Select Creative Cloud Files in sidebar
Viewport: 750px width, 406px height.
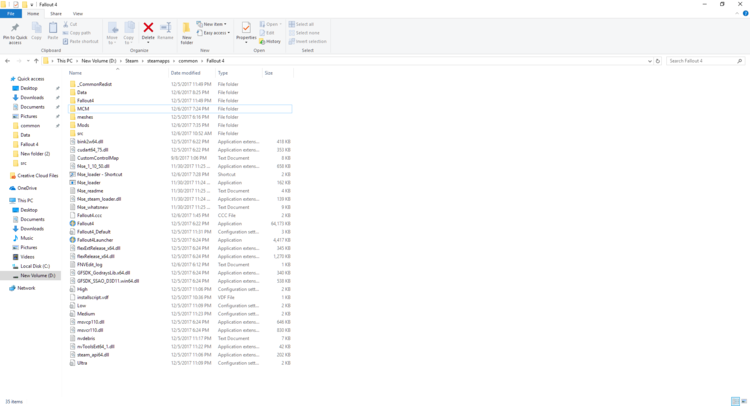pos(37,176)
